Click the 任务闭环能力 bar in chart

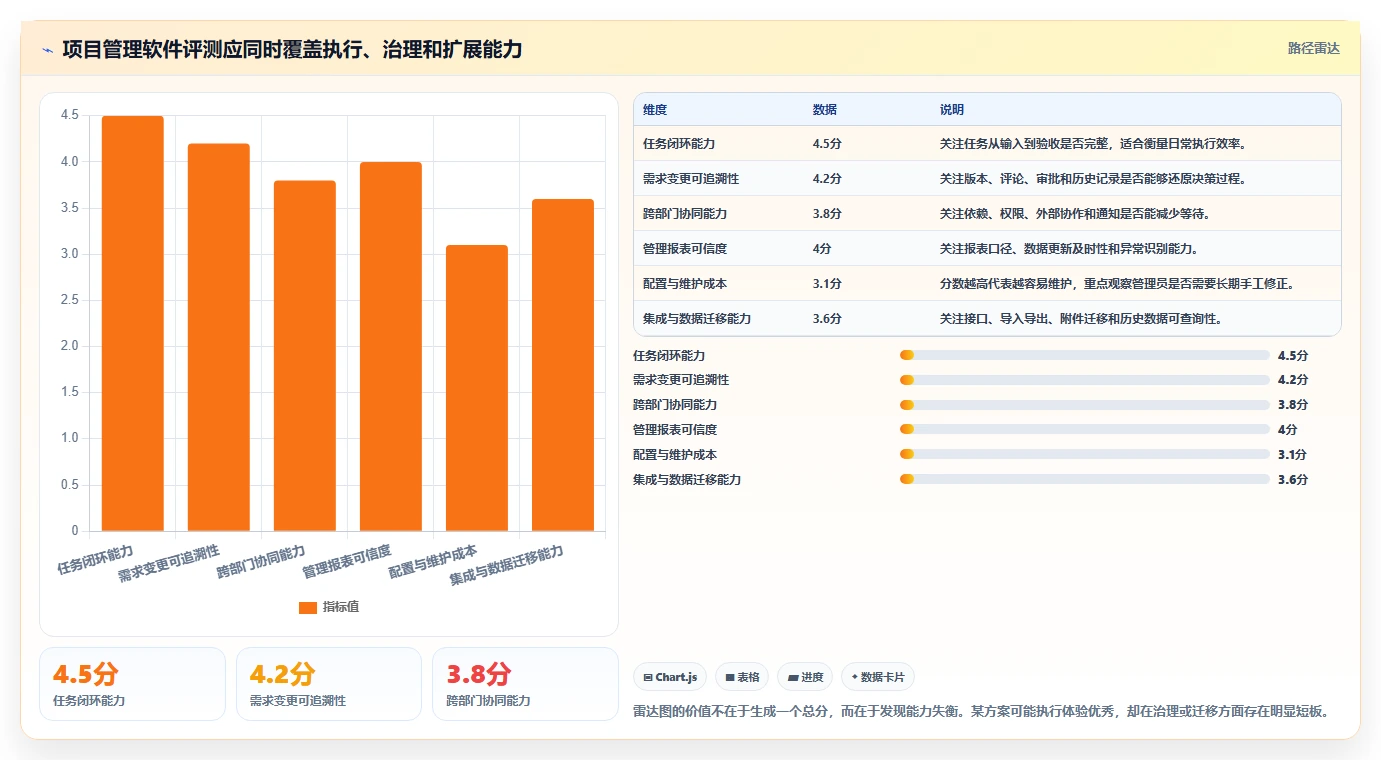[x=133, y=323]
